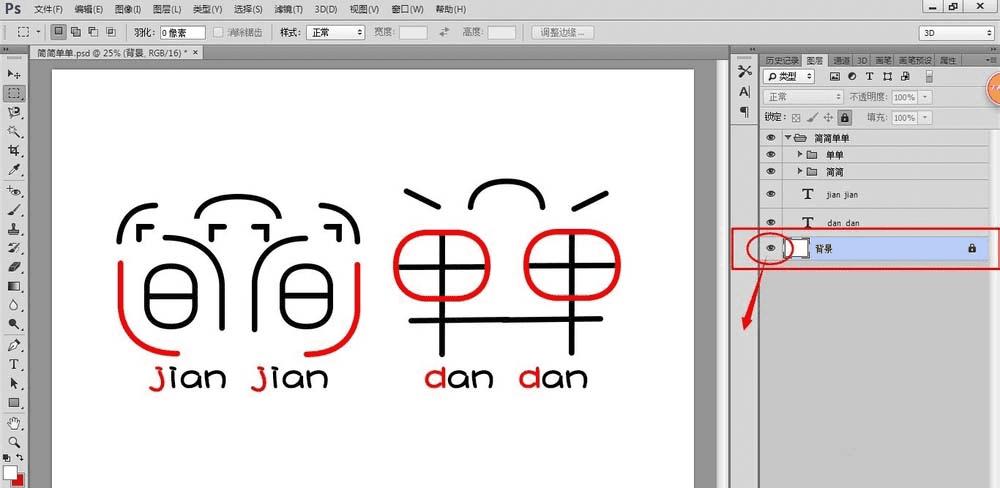Open the 样式 dropdown
Screen dimensions: 1000x488
coord(335,32)
